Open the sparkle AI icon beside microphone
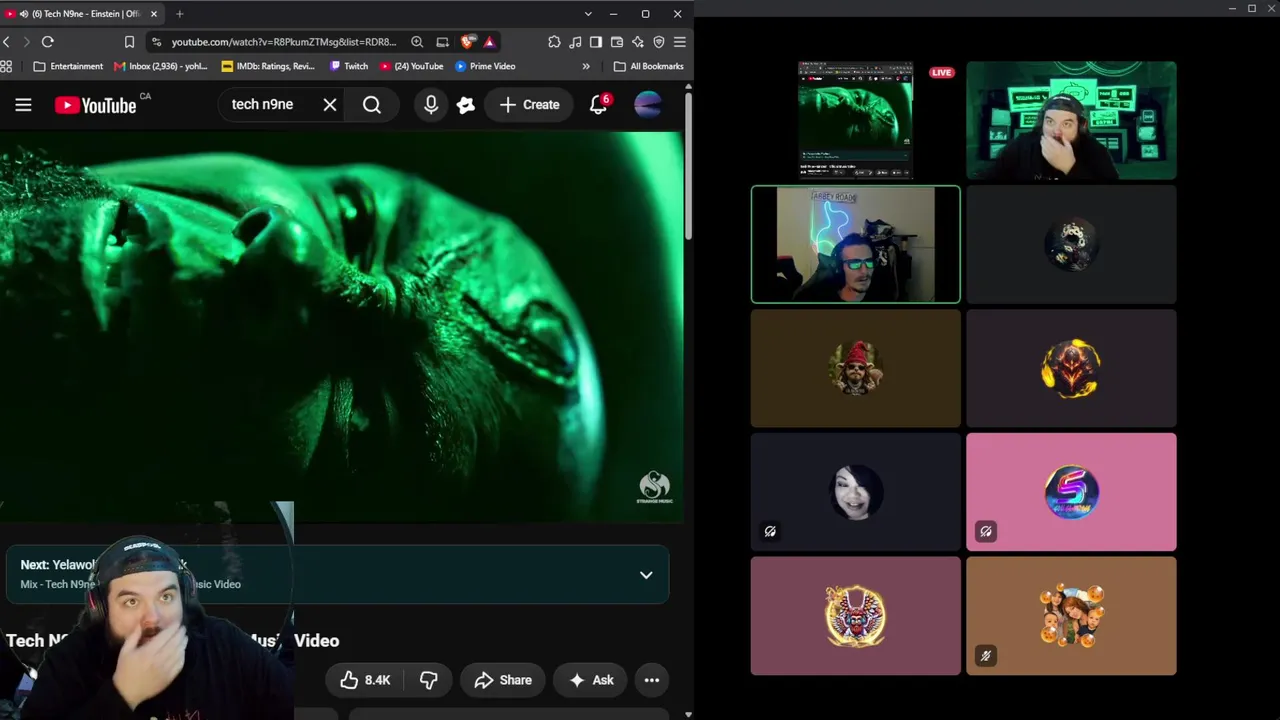Image resolution: width=1280 pixels, height=720 pixels. pyautogui.click(x=466, y=105)
